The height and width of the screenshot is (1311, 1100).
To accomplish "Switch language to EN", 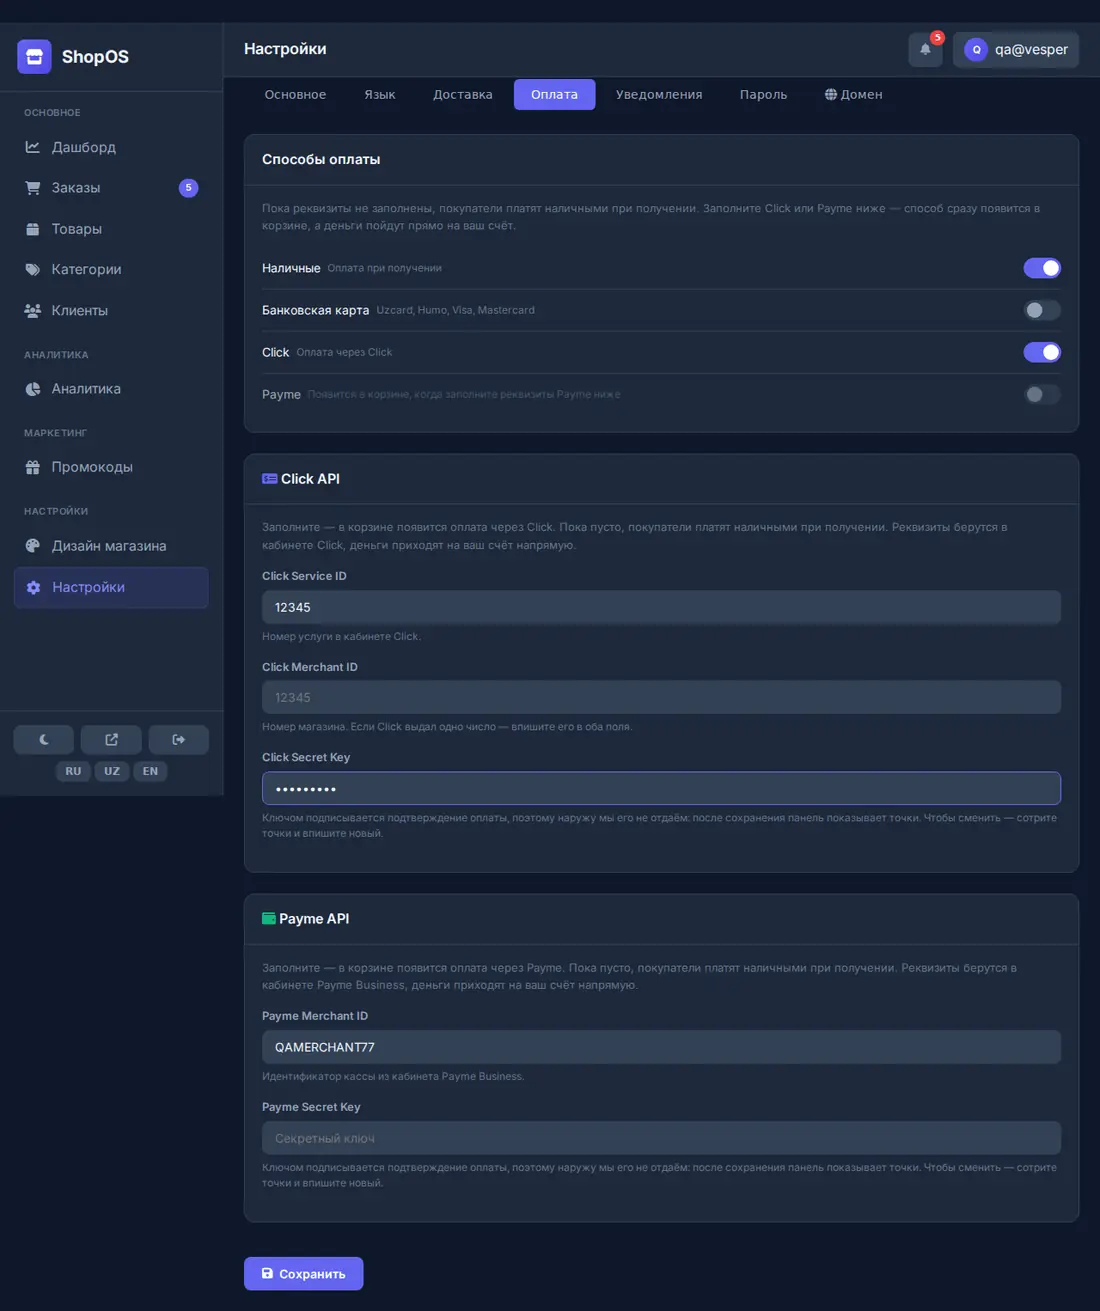I will pyautogui.click(x=150, y=771).
